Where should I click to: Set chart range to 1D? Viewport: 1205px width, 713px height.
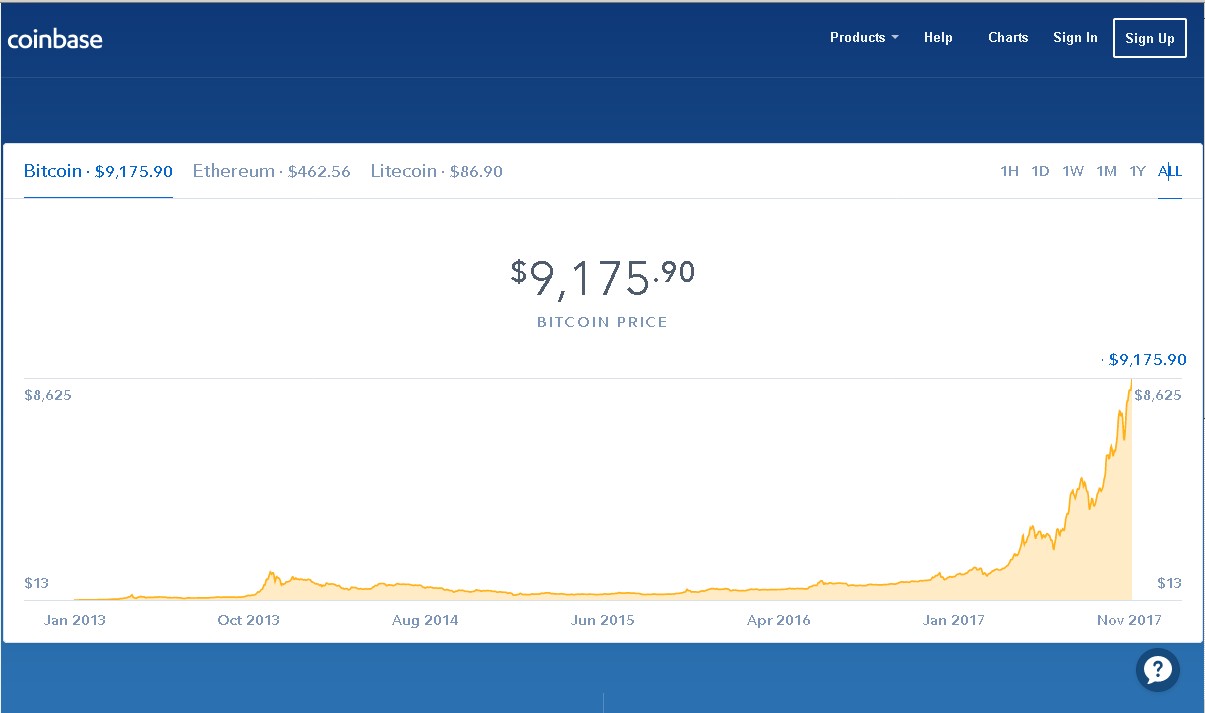pyautogui.click(x=1040, y=171)
